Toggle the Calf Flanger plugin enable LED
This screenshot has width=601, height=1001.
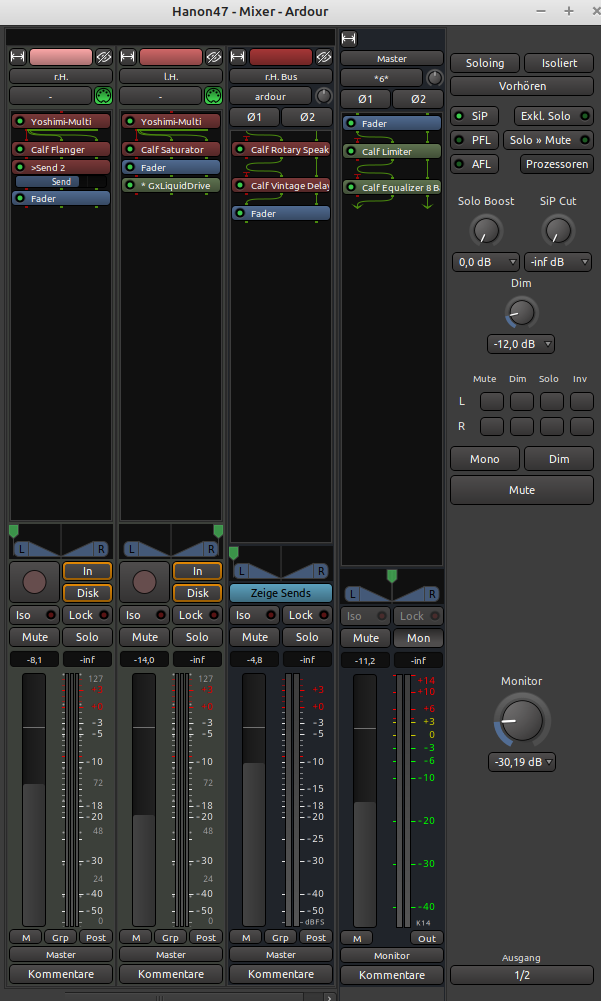pos(20,149)
